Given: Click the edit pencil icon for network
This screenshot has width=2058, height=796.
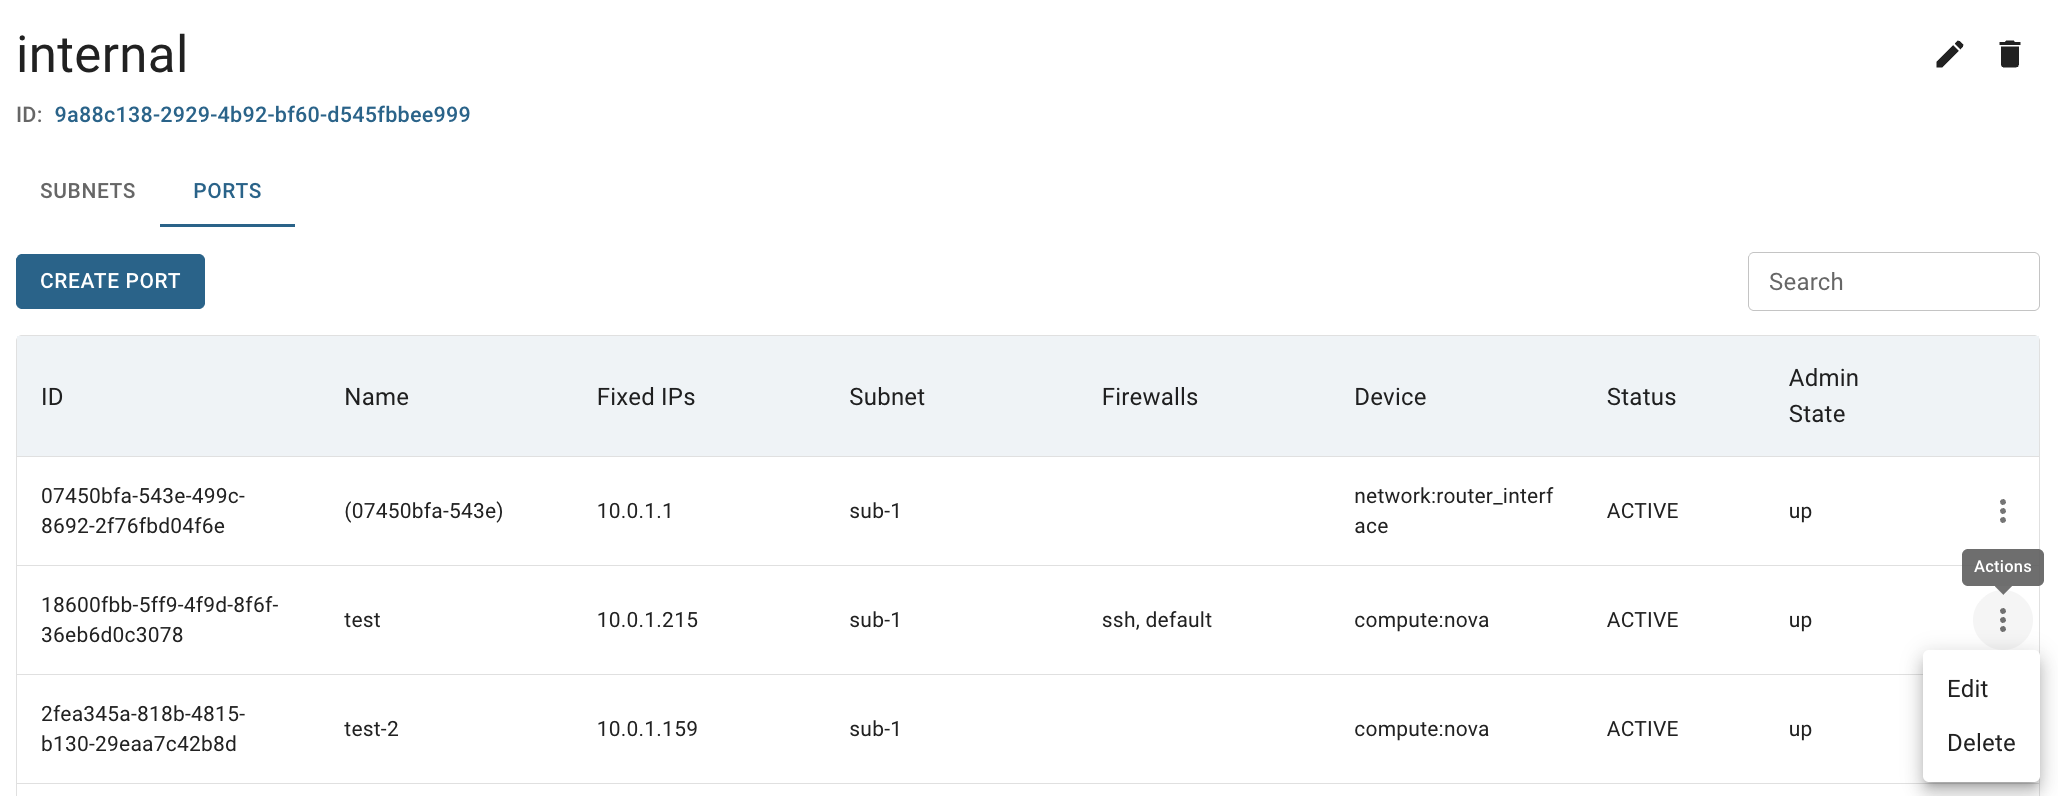Looking at the screenshot, I should click(x=1949, y=54).
